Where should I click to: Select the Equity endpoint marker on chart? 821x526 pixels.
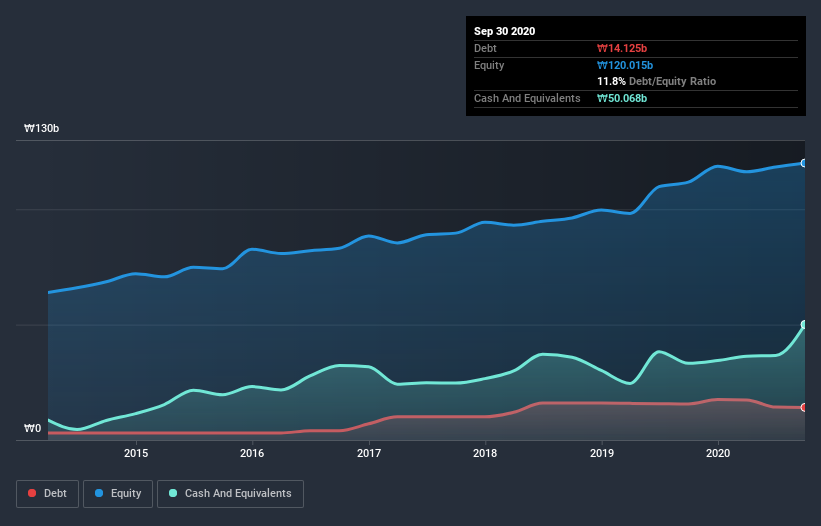804,163
